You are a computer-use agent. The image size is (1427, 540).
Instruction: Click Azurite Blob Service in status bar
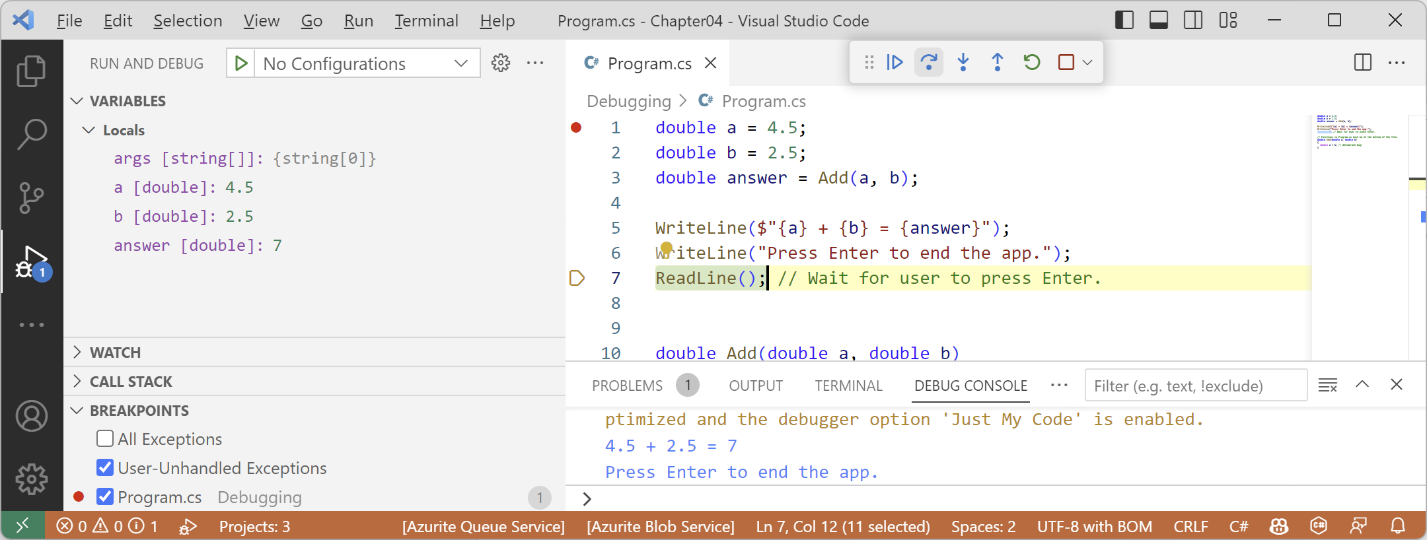pyautogui.click(x=660, y=526)
